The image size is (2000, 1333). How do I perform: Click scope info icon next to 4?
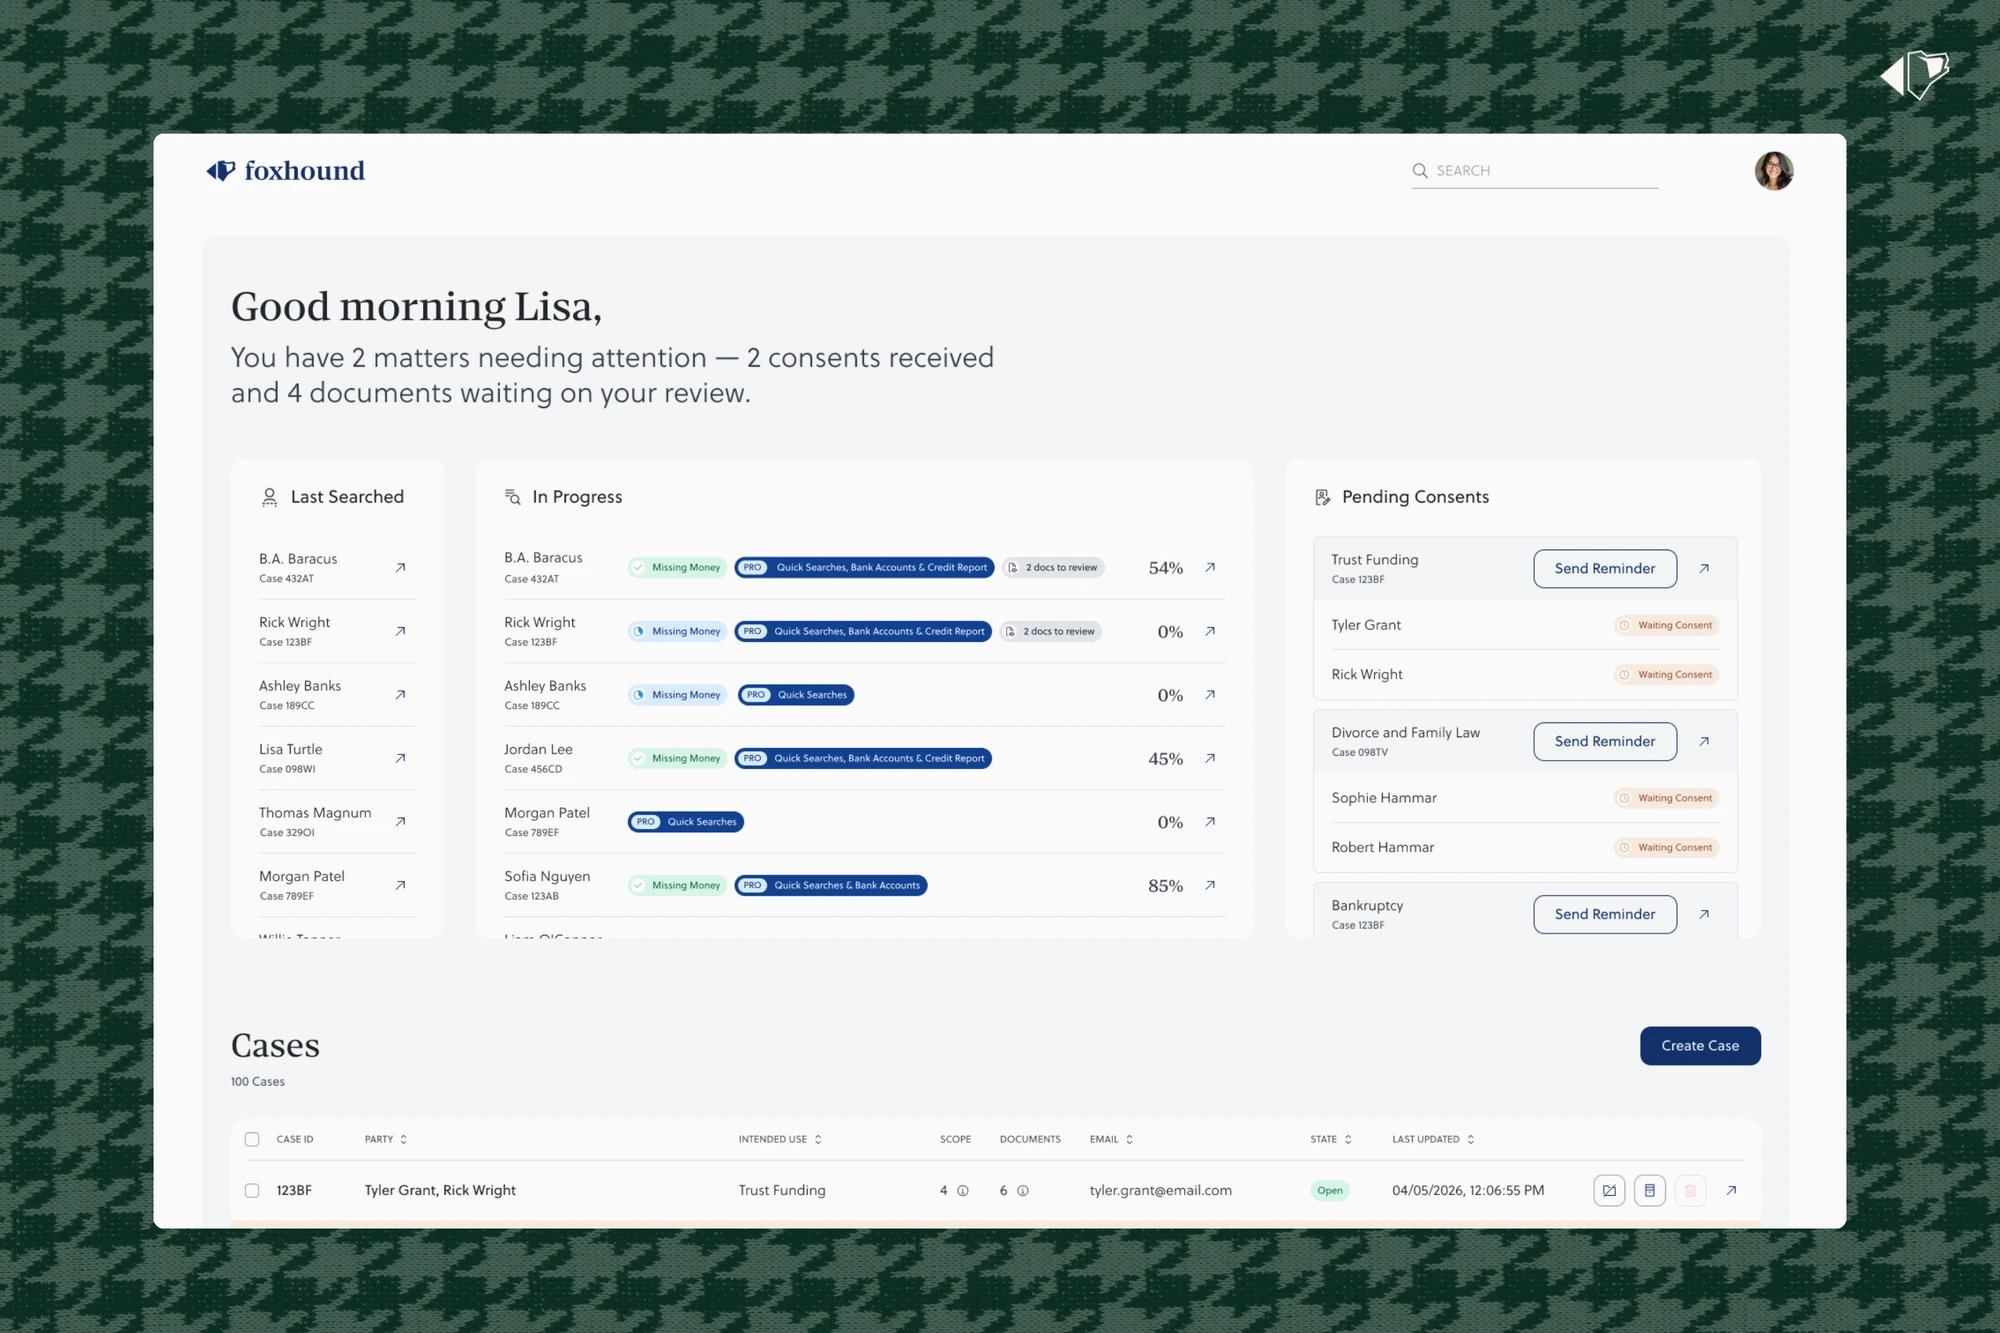pos(963,1190)
